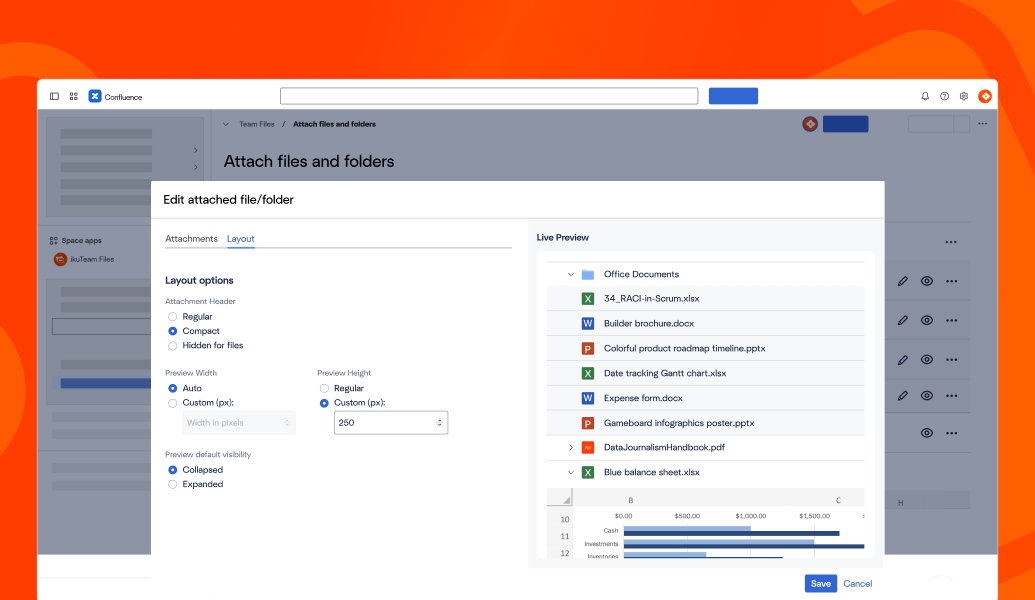Select Custom (px) preview width option

[x=173, y=403]
